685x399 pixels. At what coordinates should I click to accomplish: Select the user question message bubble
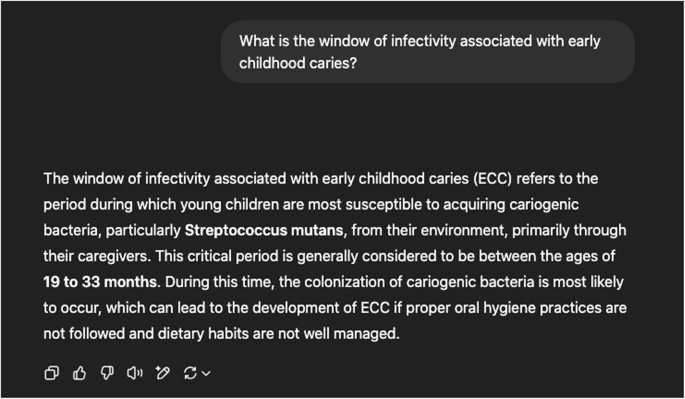pos(428,52)
